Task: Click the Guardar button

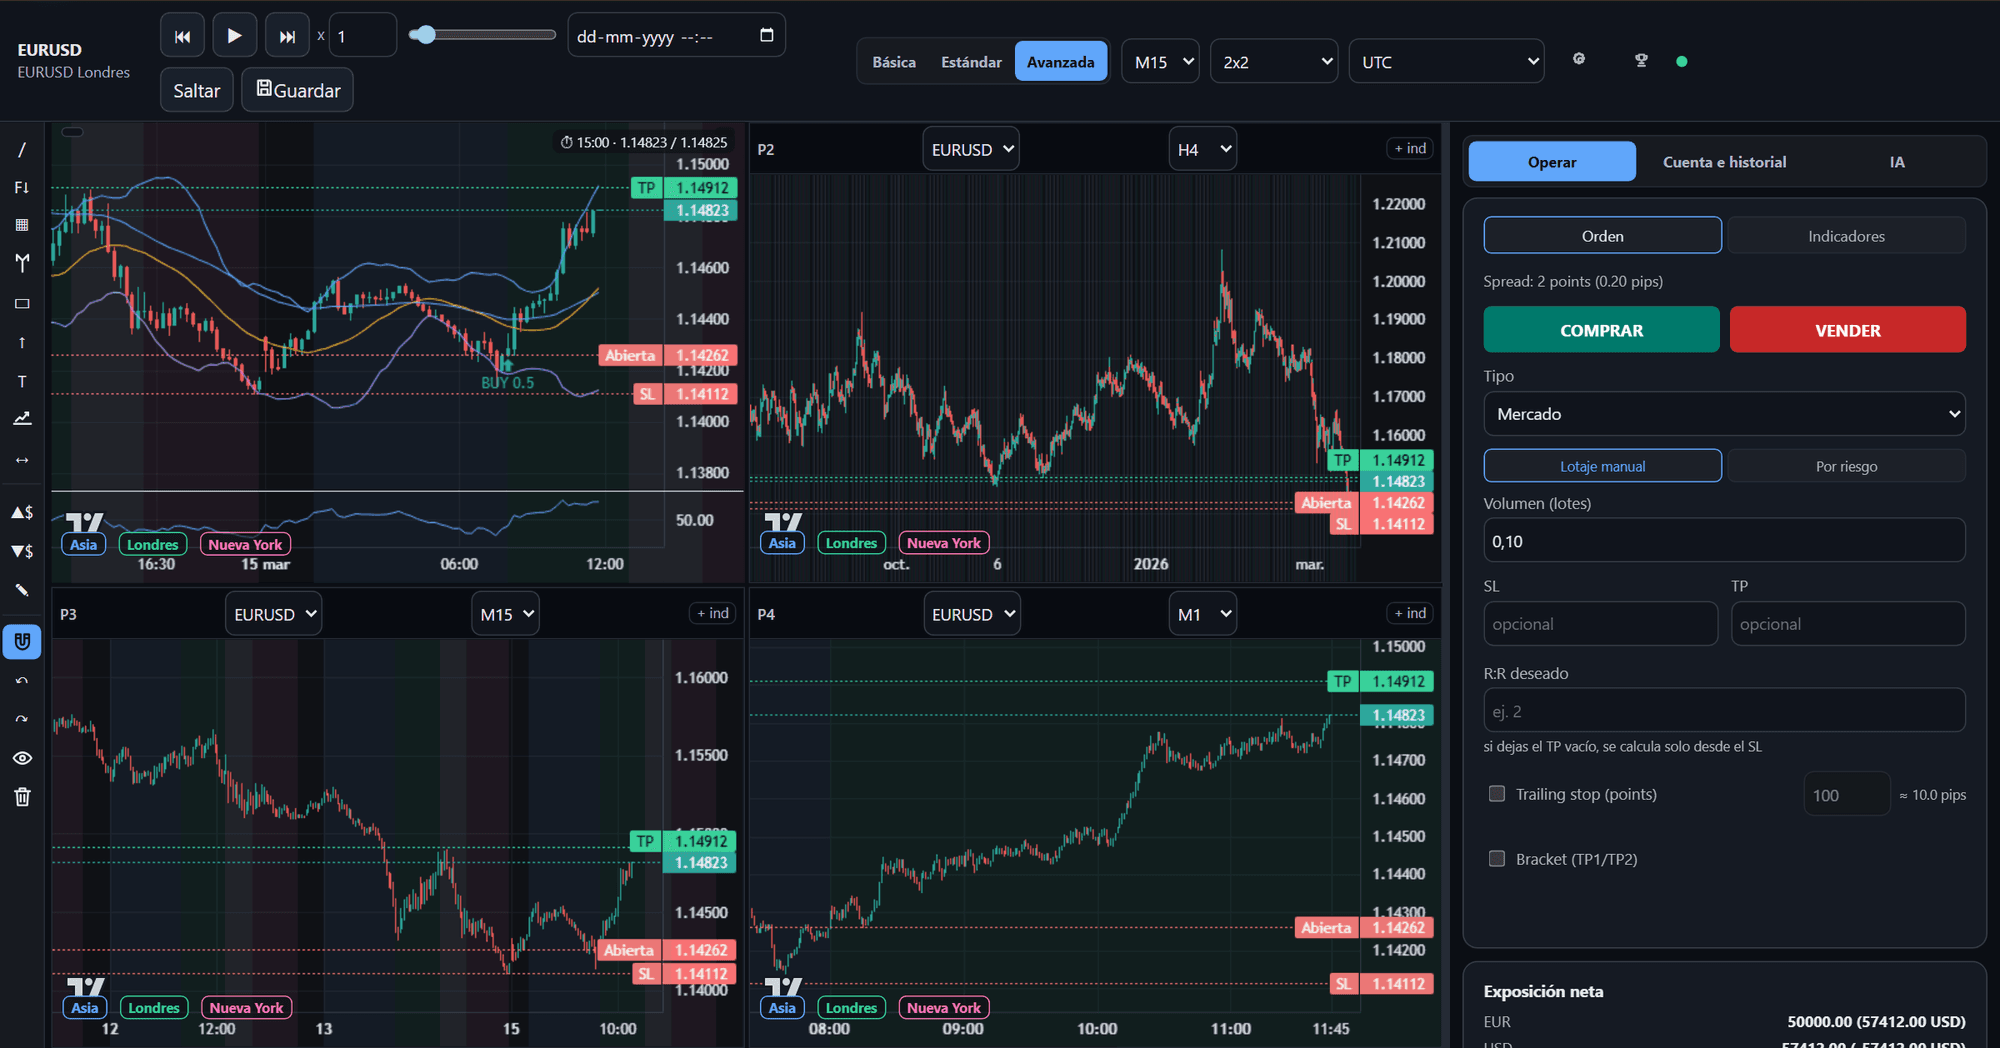Action: [x=297, y=90]
